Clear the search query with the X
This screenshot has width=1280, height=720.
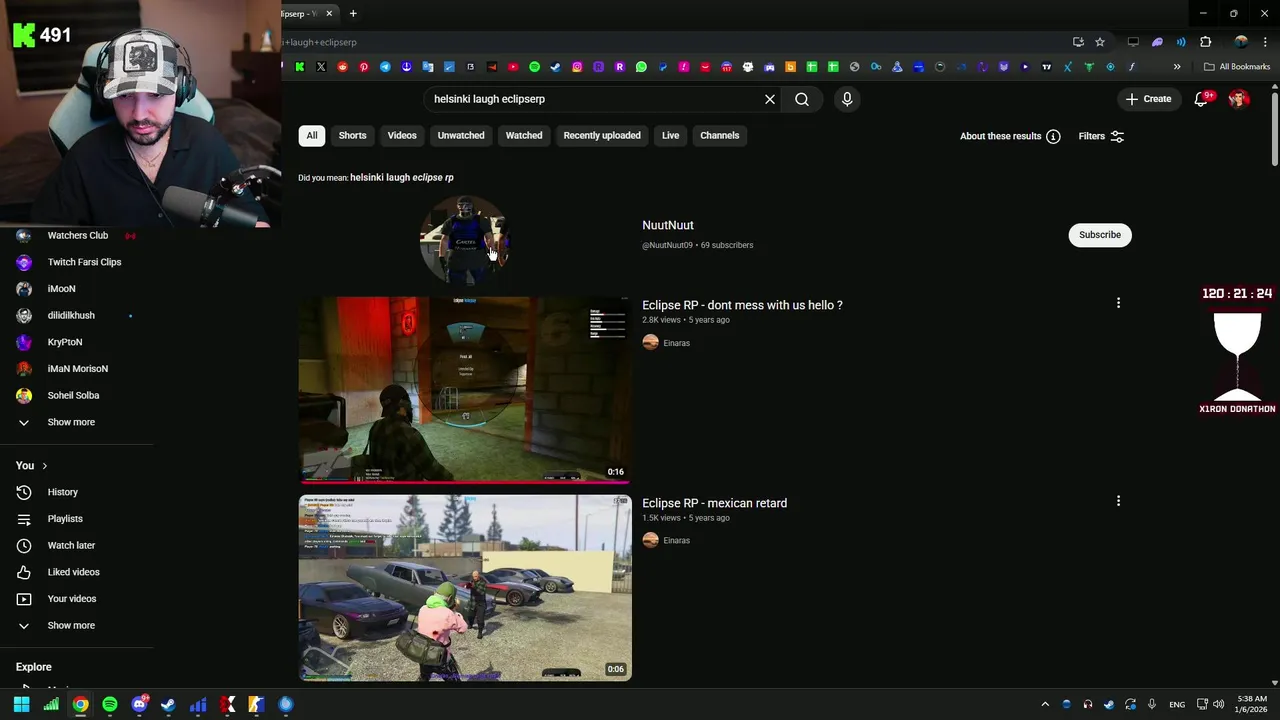(x=770, y=99)
